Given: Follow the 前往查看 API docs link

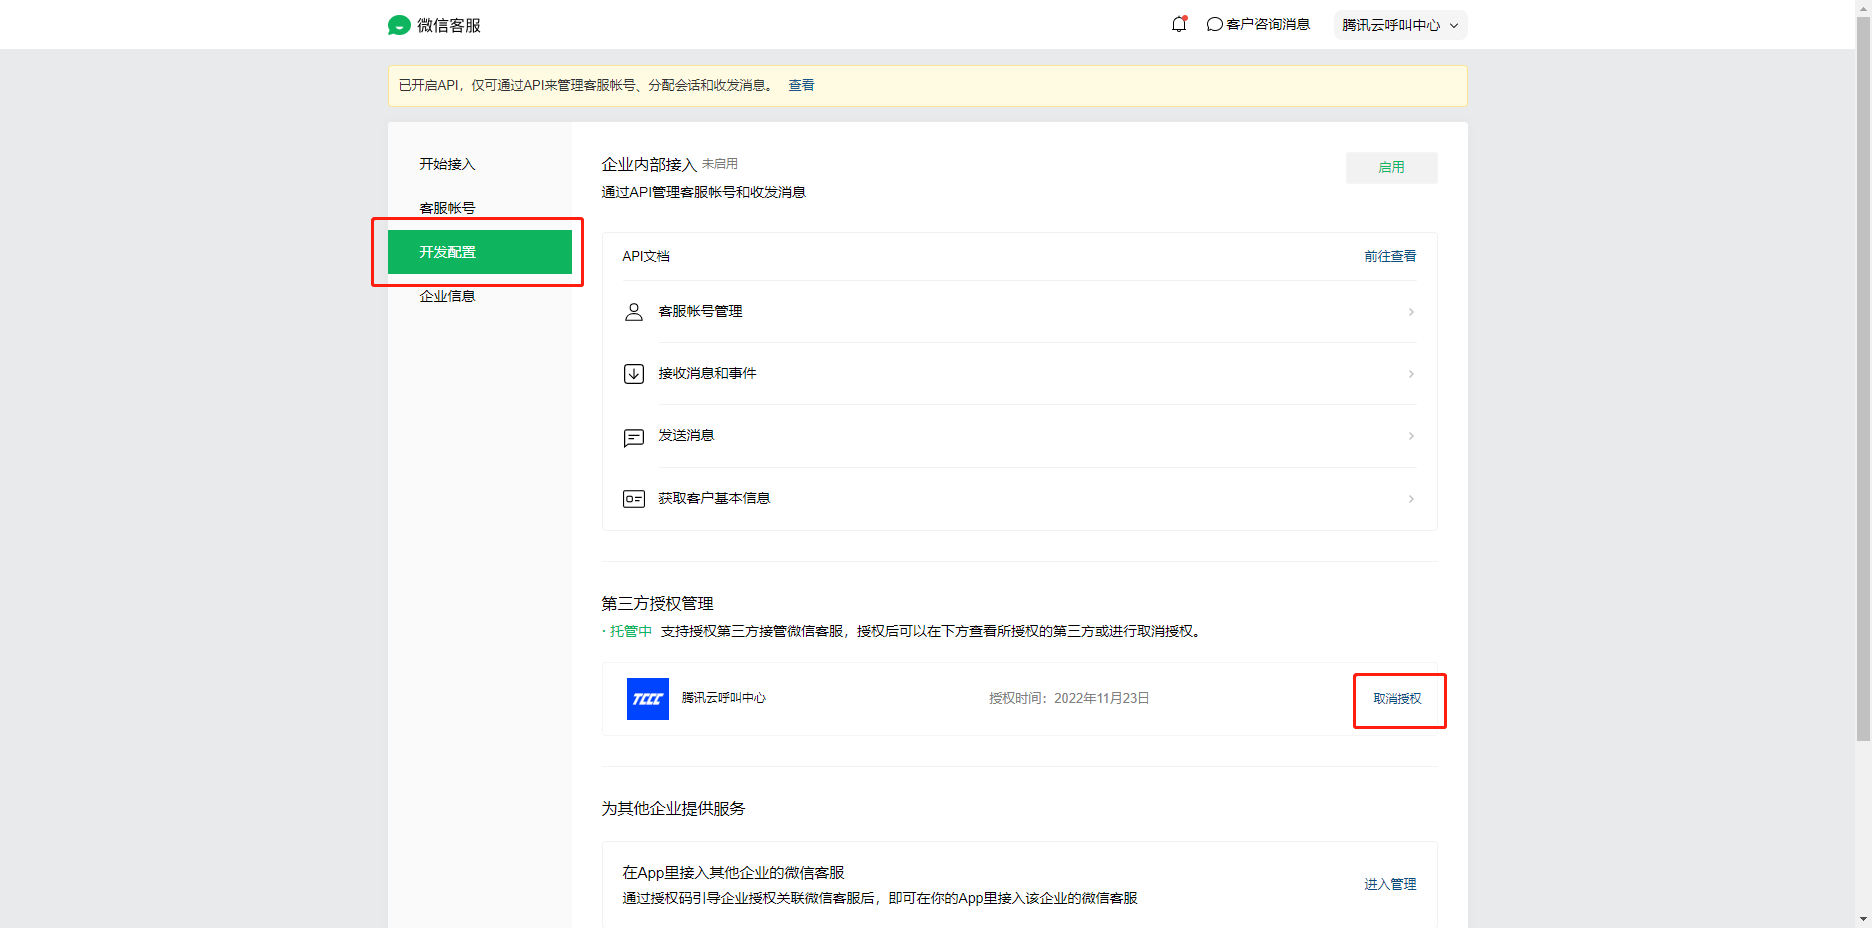Looking at the screenshot, I should [1390, 256].
